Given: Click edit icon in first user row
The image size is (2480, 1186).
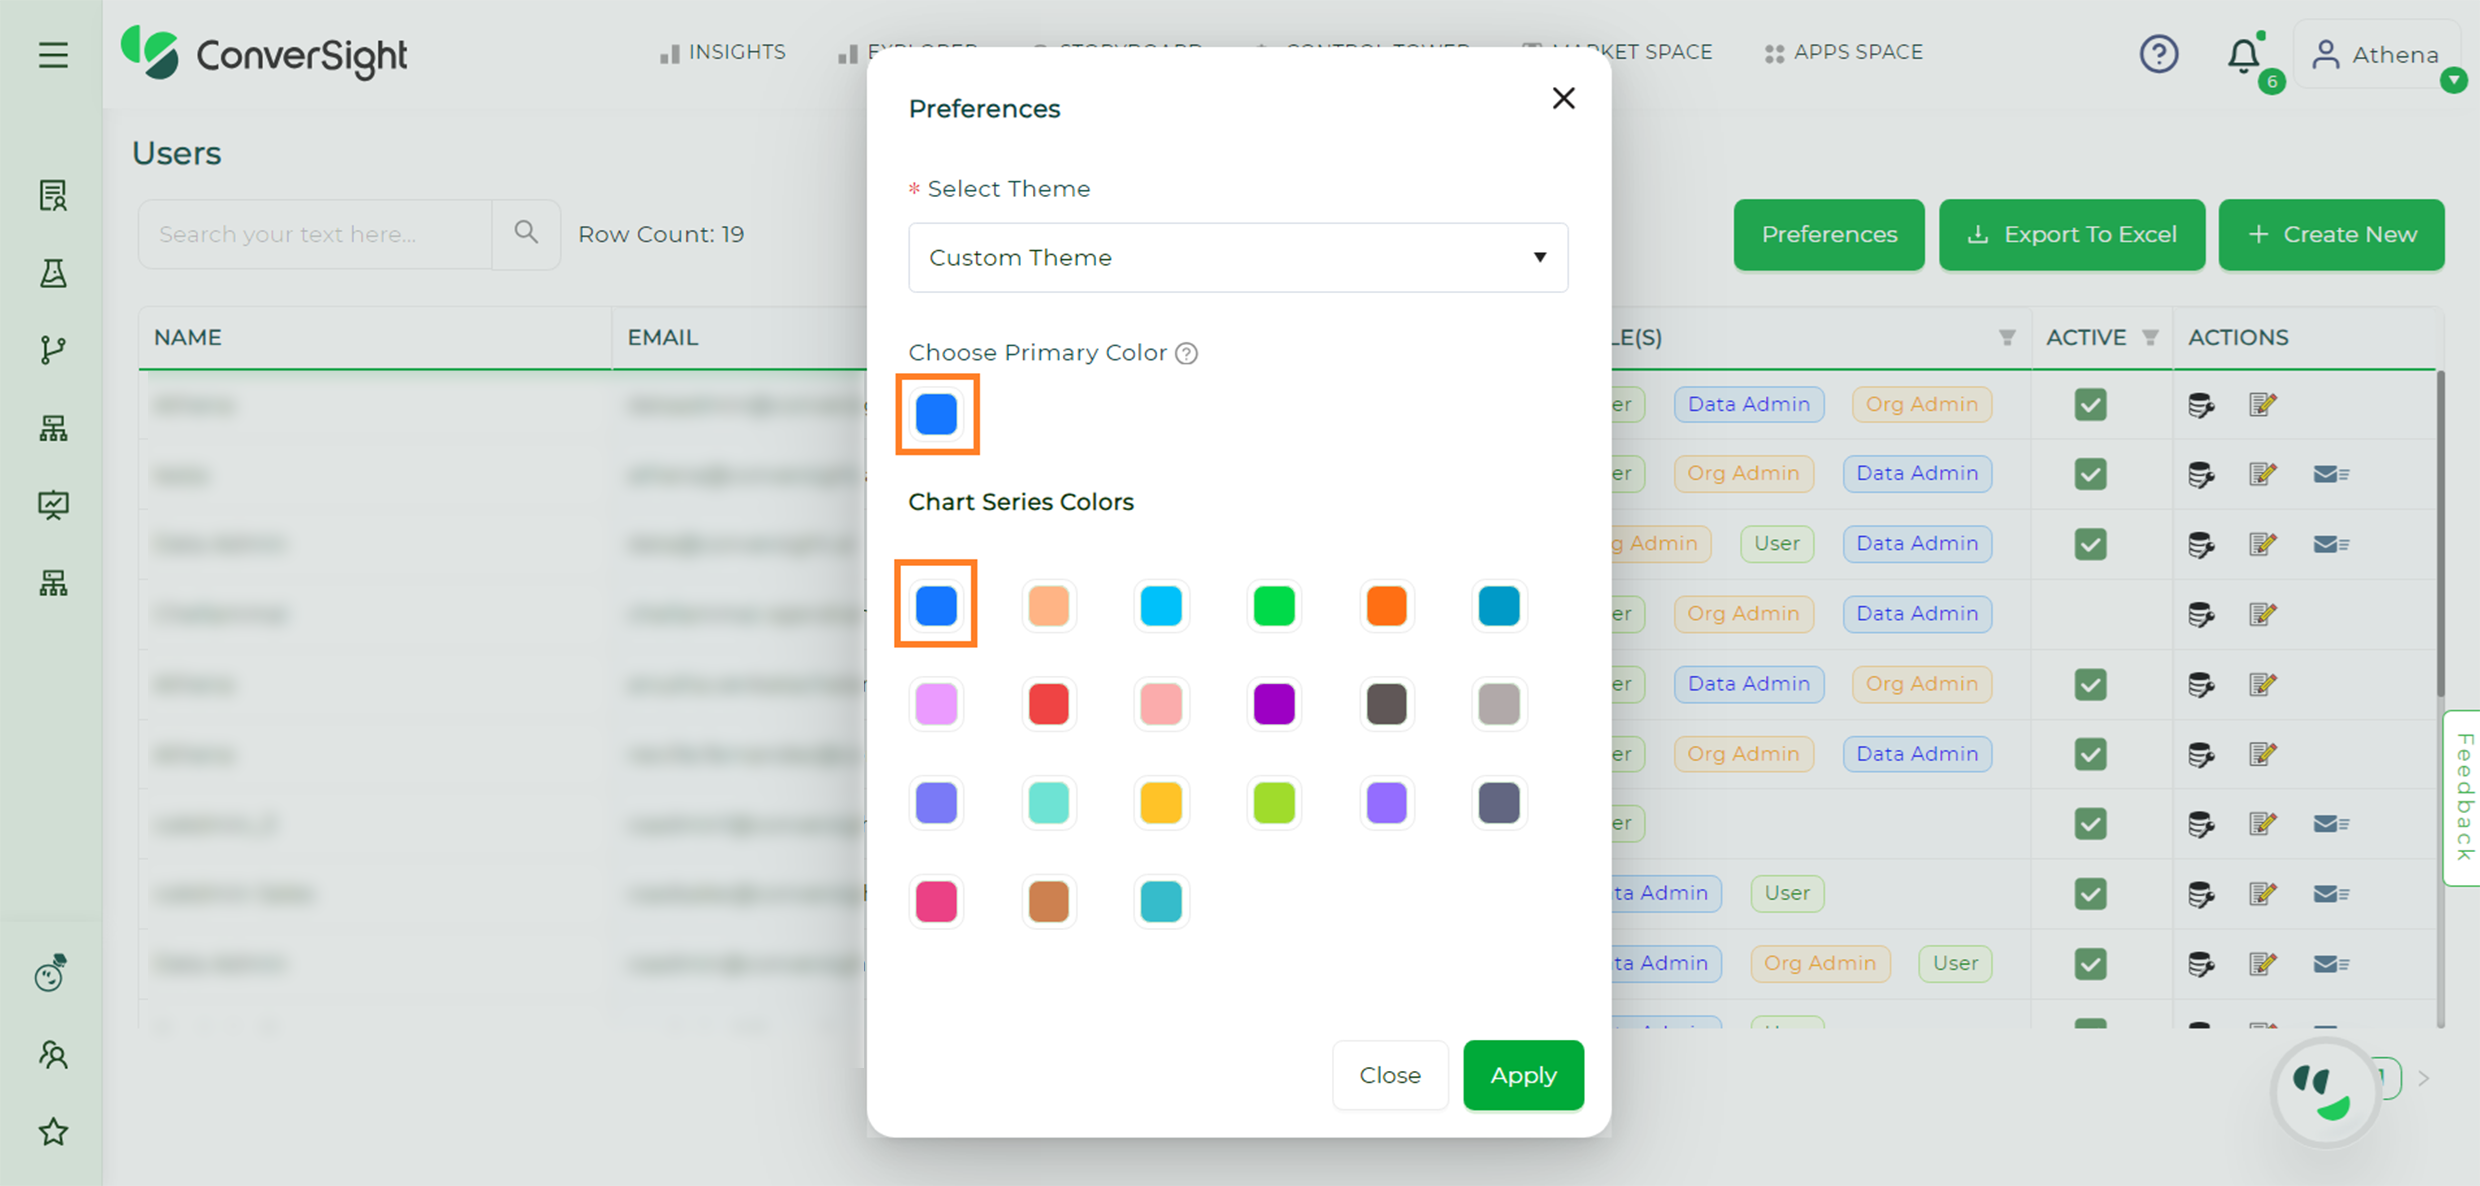Looking at the screenshot, I should point(2262,404).
